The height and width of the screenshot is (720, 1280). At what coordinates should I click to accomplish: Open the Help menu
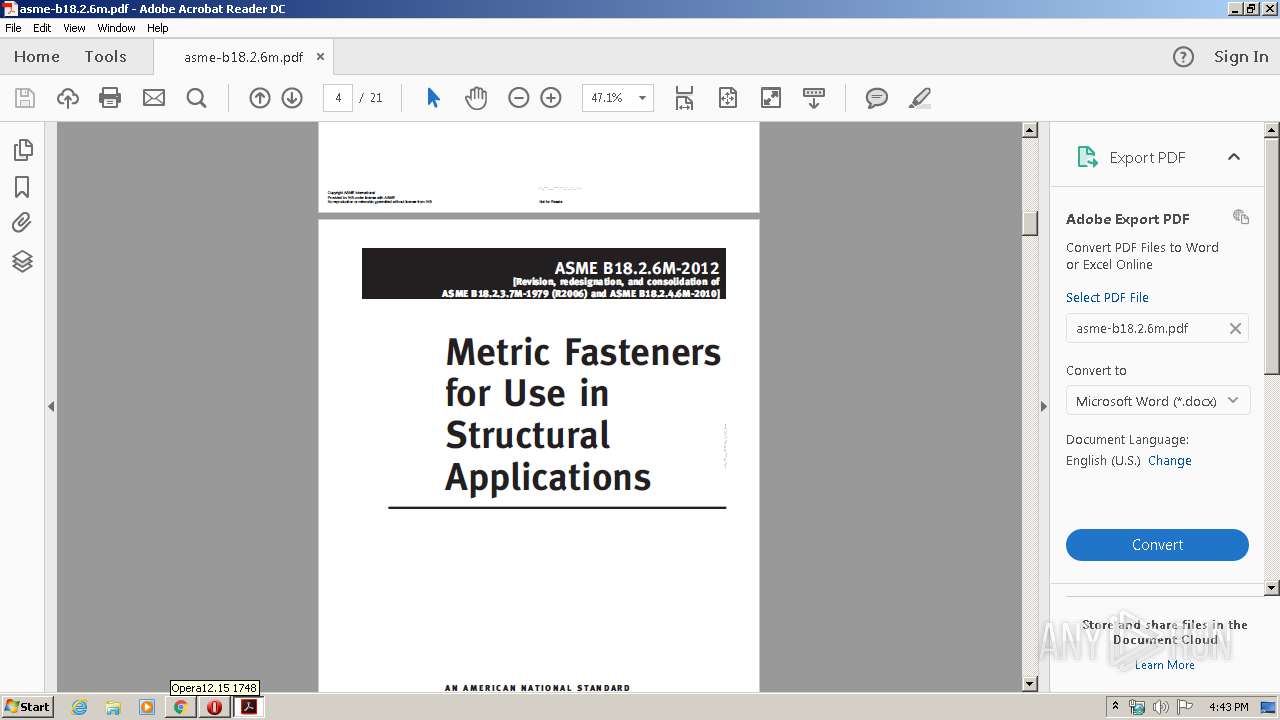[x=158, y=28]
